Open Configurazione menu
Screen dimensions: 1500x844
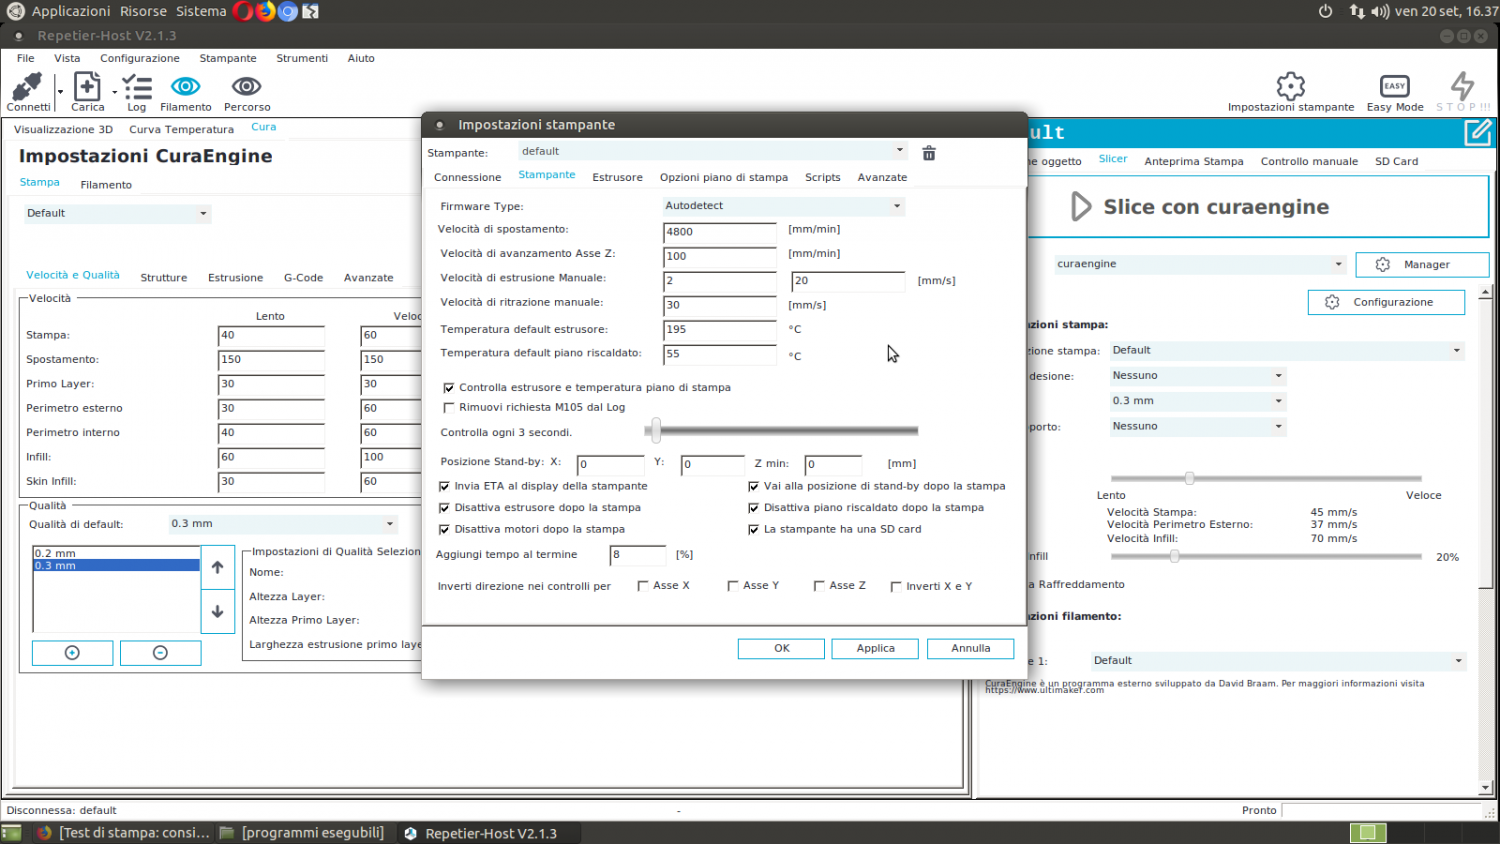(x=140, y=58)
